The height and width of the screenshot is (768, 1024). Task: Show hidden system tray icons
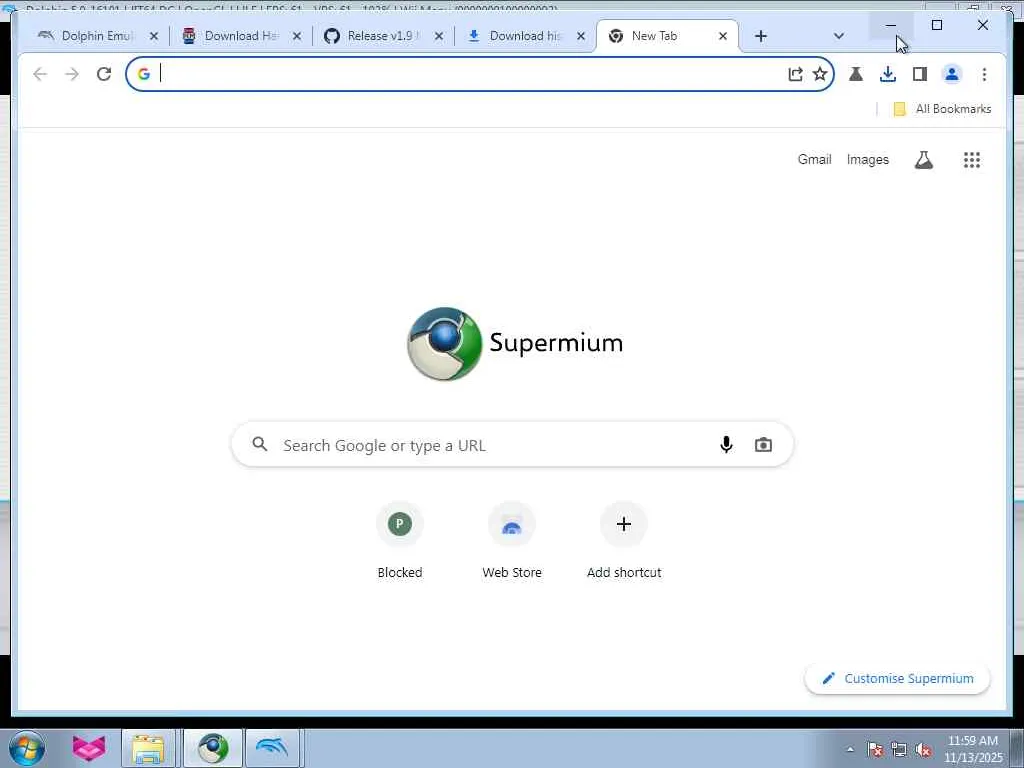pyautogui.click(x=850, y=750)
